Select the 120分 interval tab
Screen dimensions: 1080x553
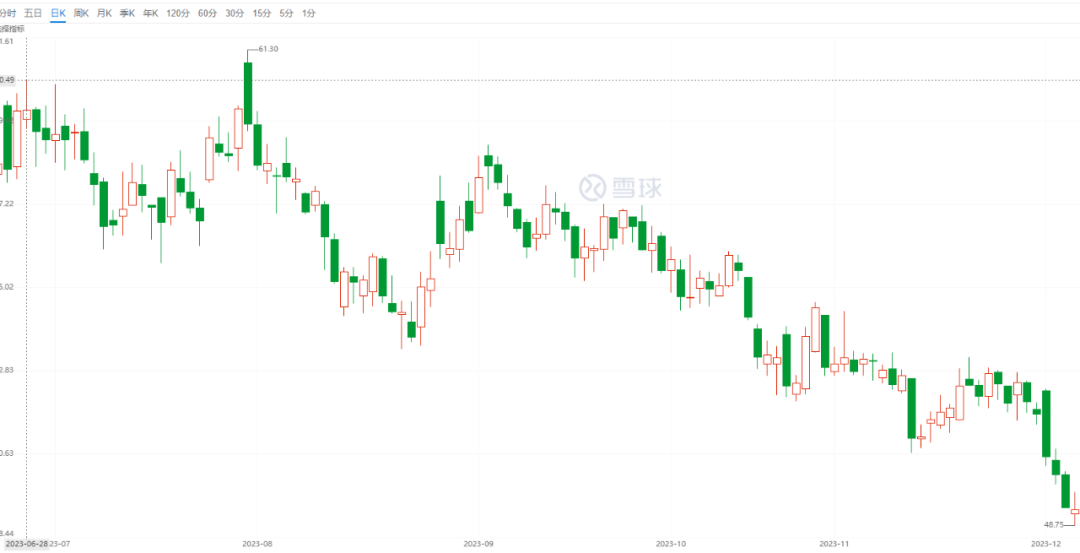click(x=177, y=13)
